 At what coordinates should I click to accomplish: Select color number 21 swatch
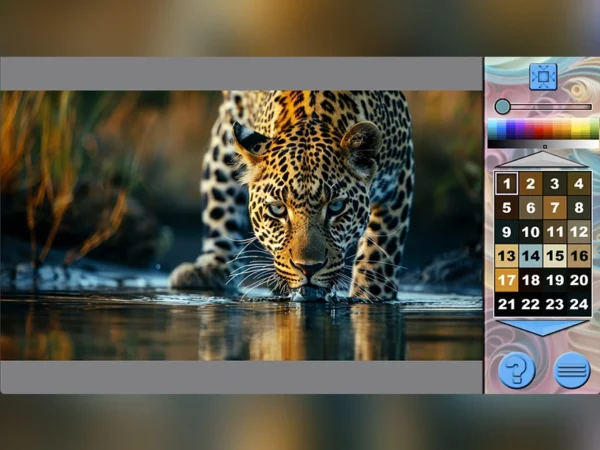(506, 304)
